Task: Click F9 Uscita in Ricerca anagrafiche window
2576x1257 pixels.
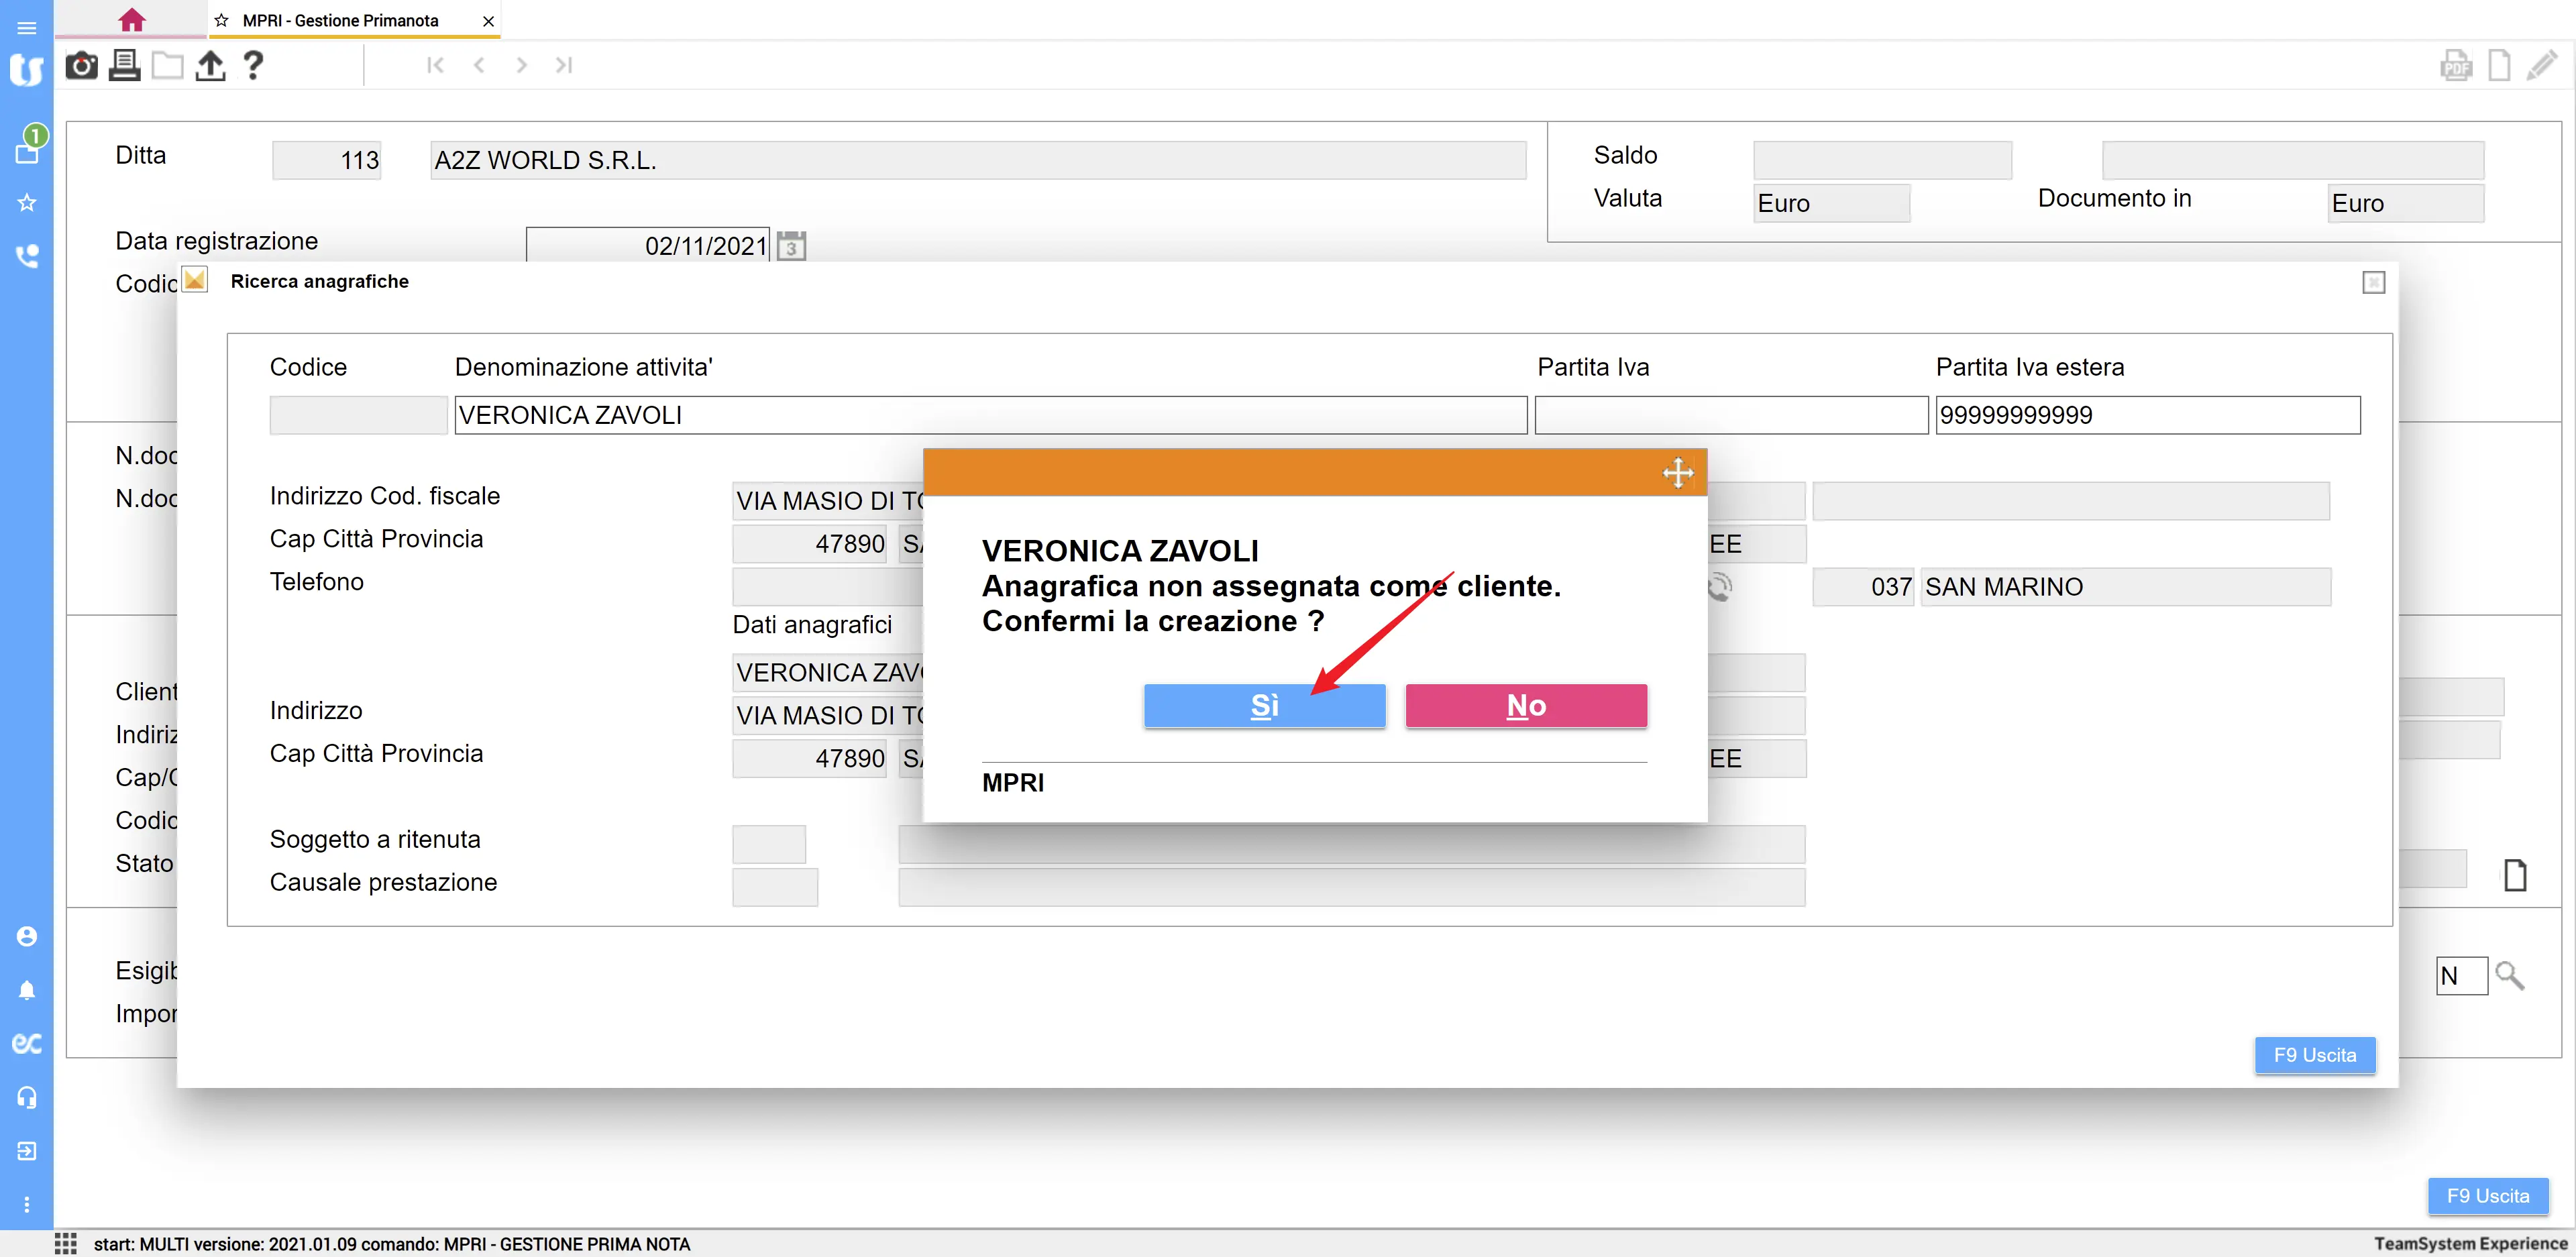Action: [x=2314, y=1055]
